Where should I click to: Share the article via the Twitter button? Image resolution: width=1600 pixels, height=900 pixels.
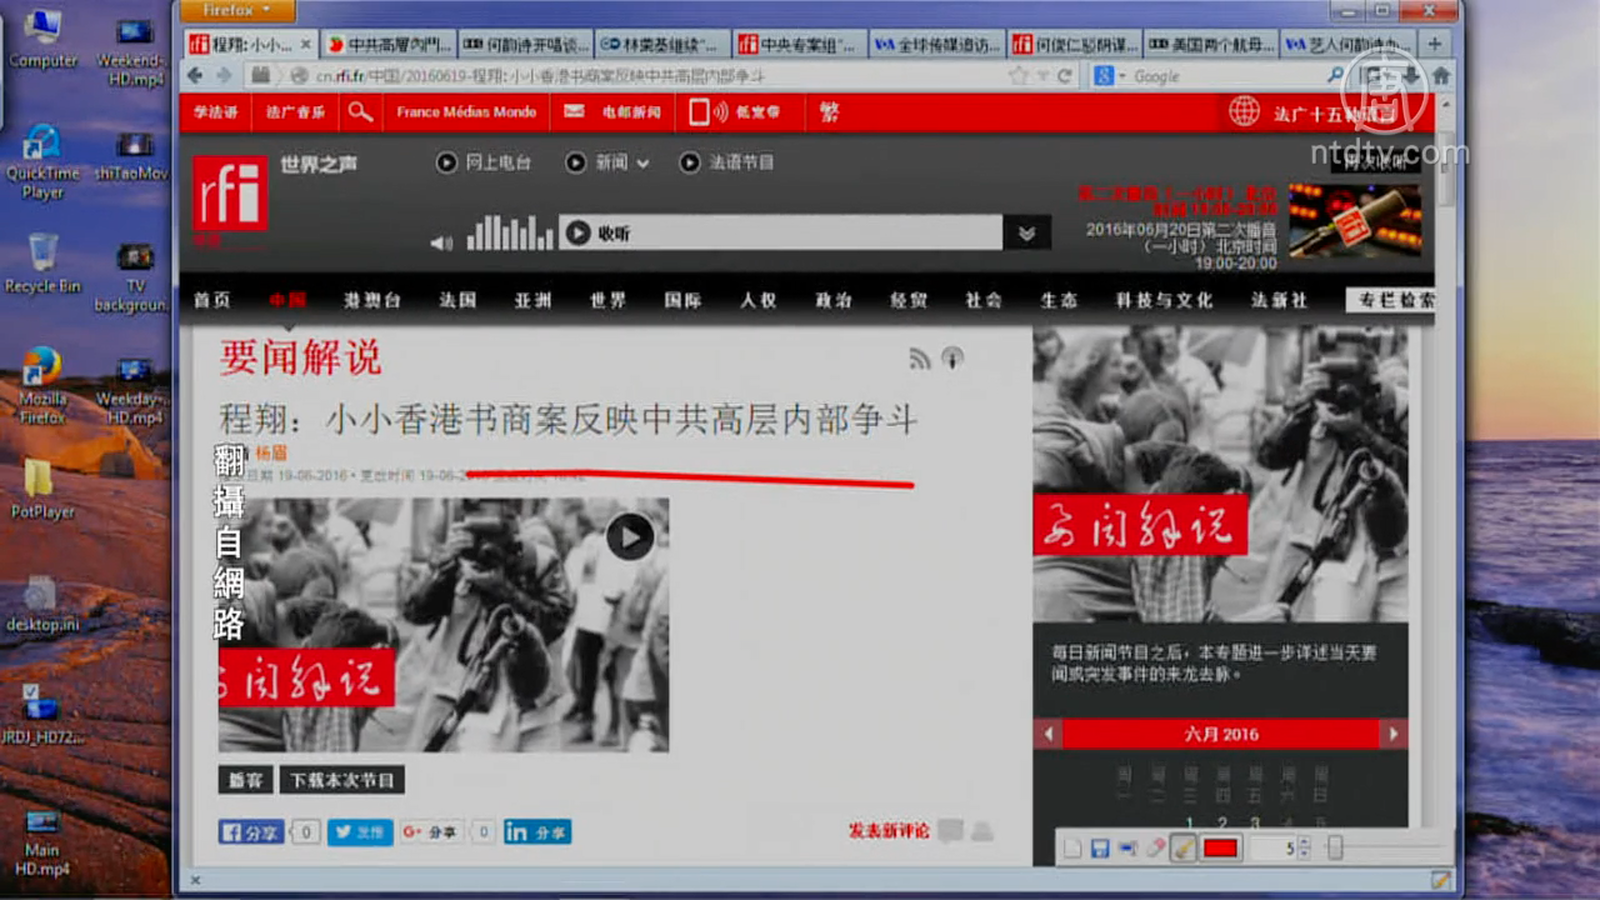360,832
